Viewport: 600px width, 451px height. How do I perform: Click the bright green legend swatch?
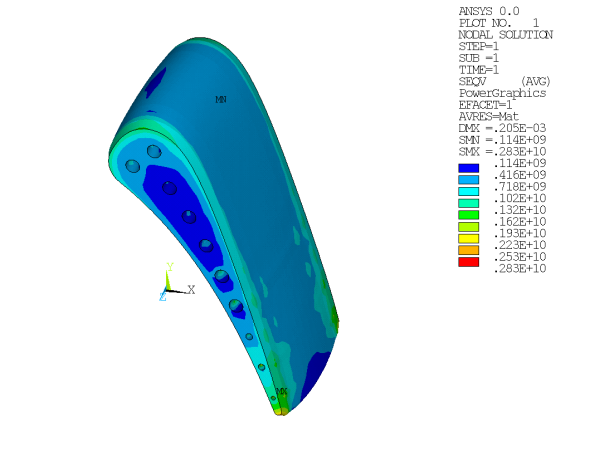(468, 215)
